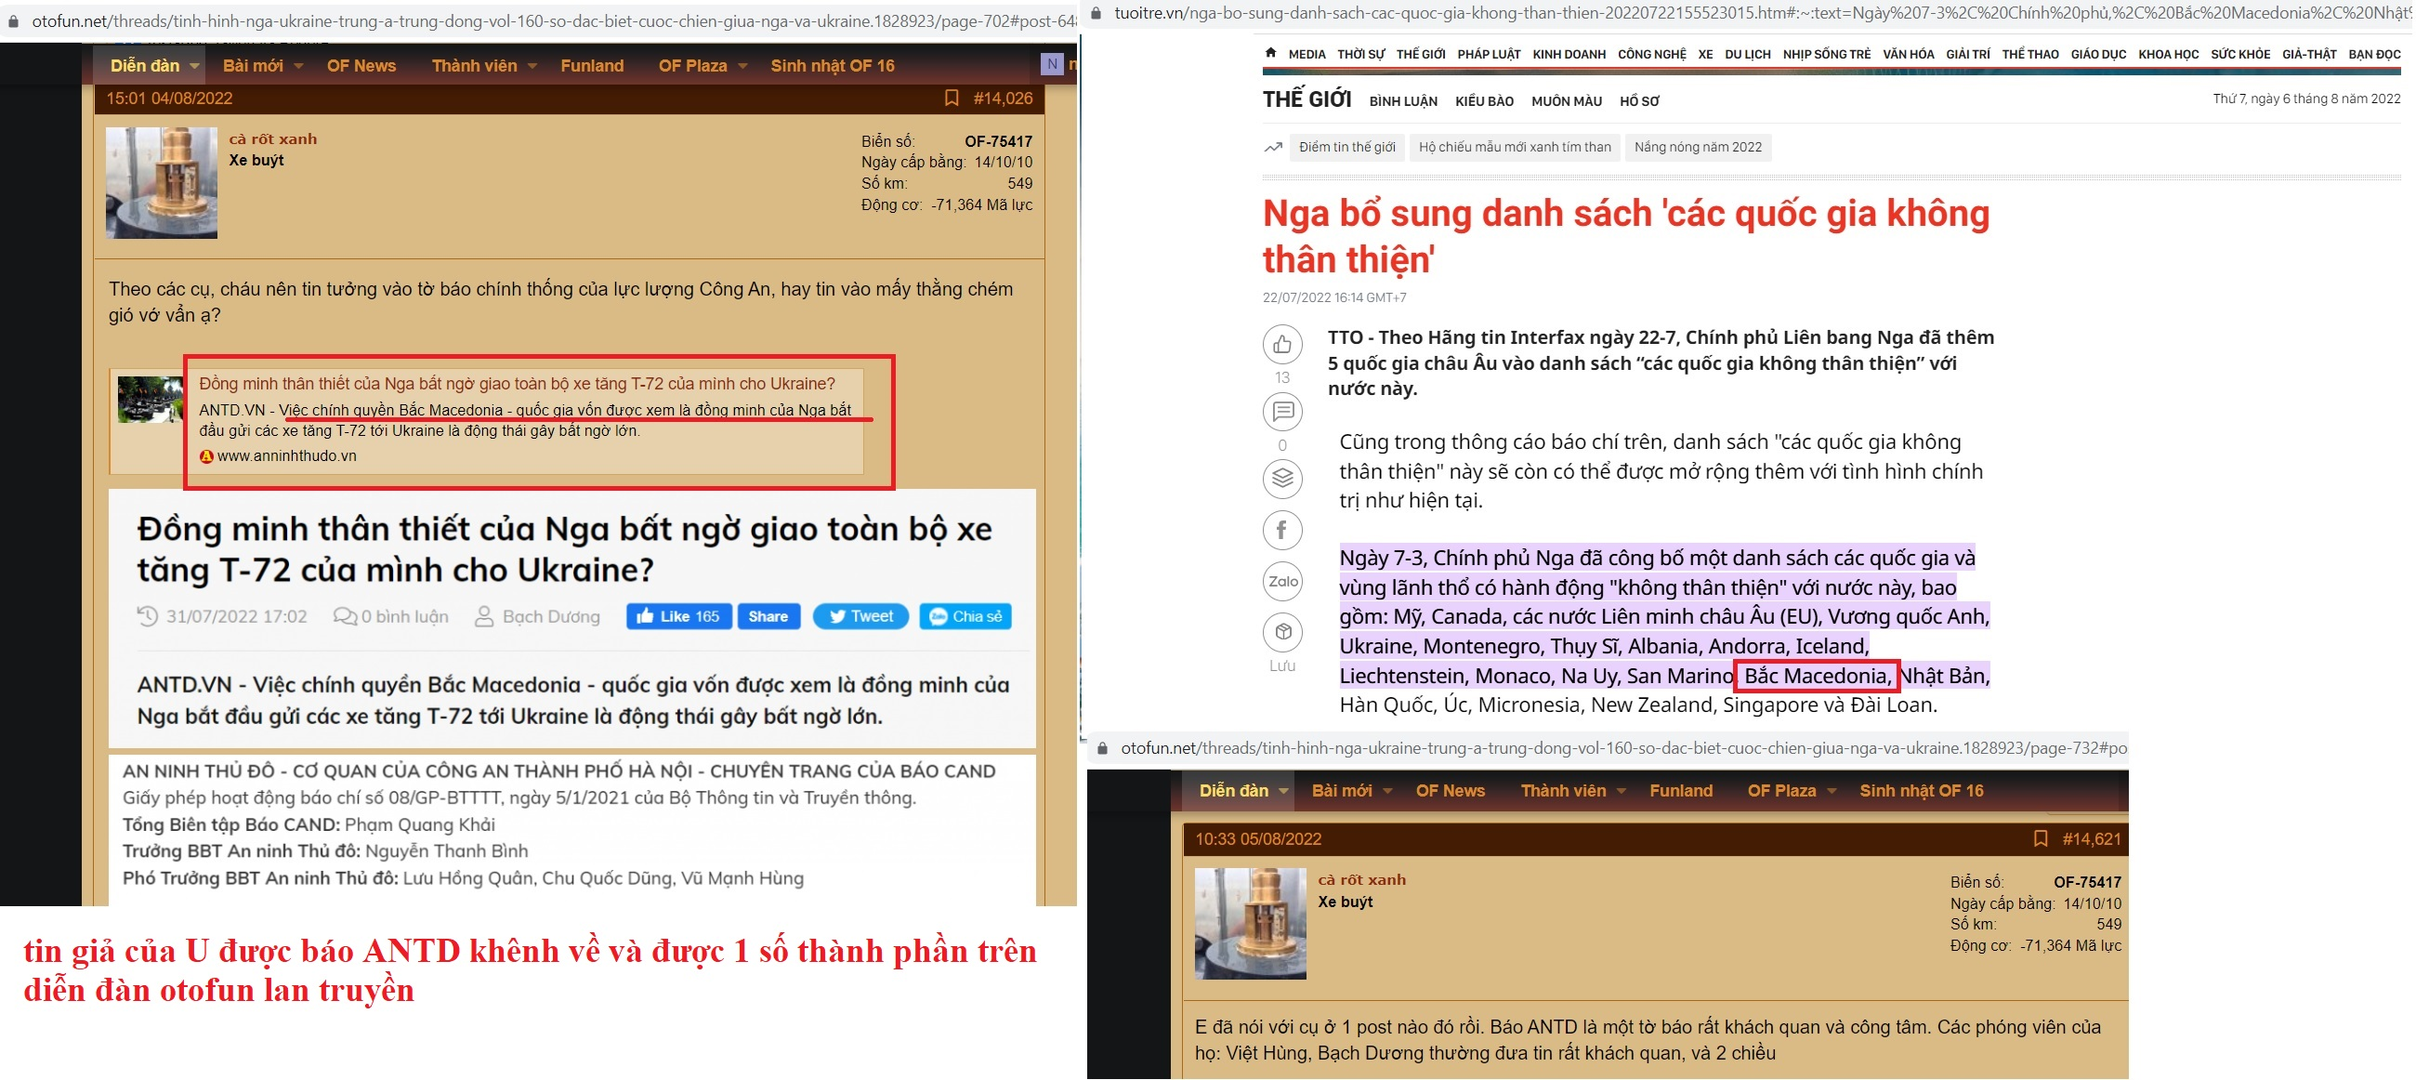Open post permalink #14,026
The image size is (2416, 1080).
click(1002, 98)
